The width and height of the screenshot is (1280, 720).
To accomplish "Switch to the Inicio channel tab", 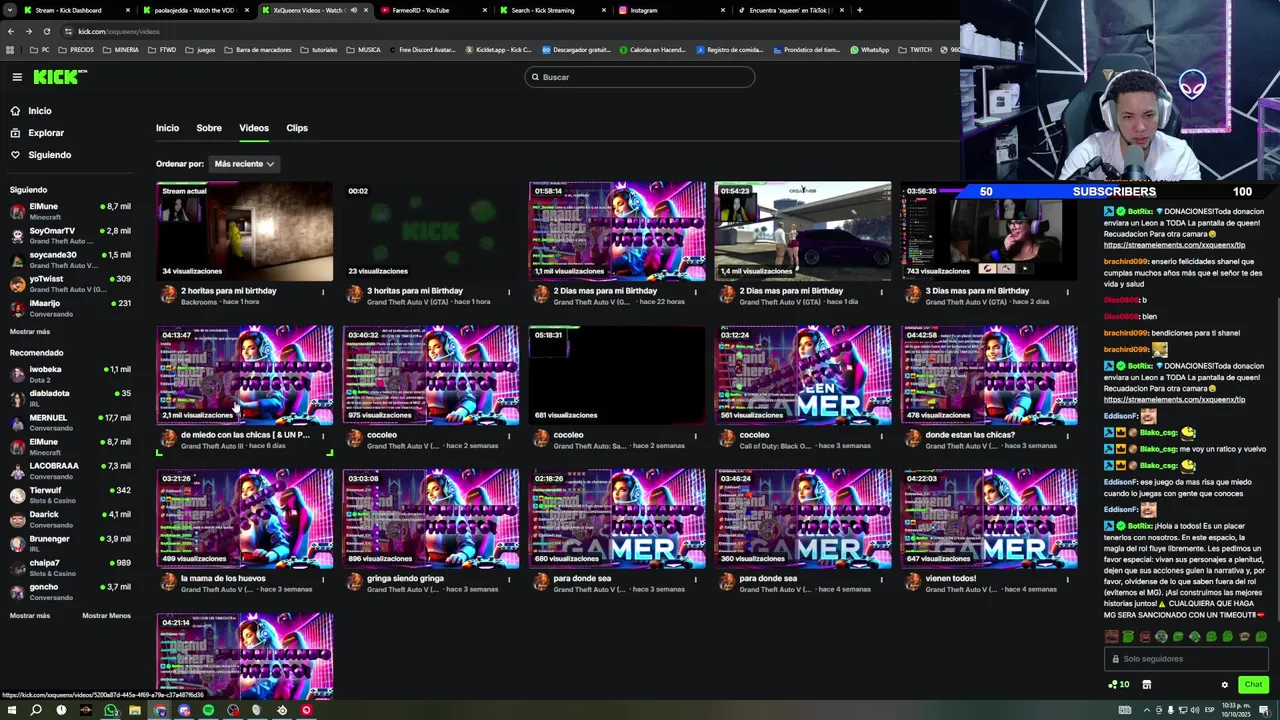I will [x=167, y=128].
